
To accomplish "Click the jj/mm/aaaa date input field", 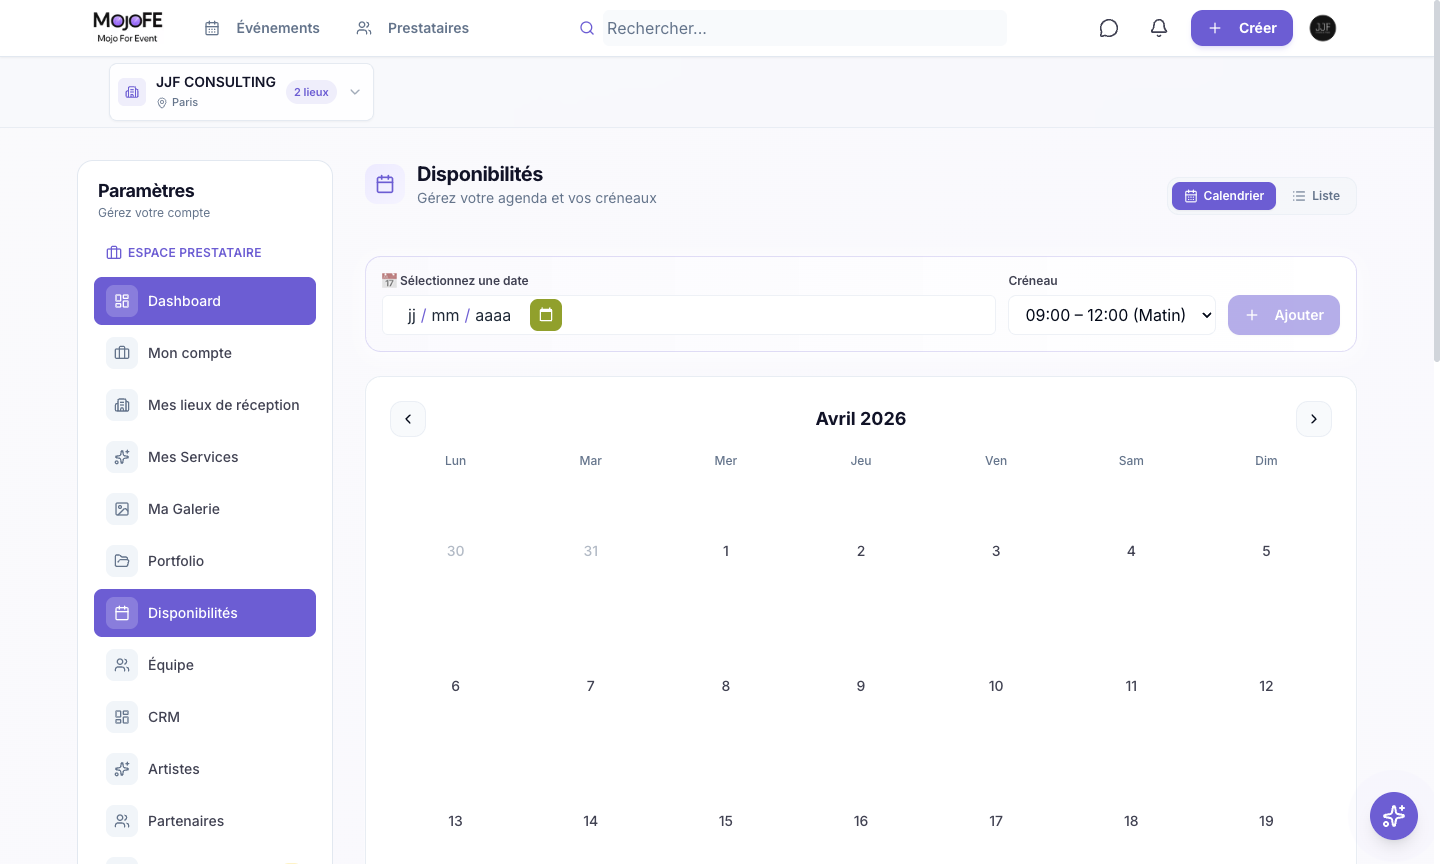I will (x=689, y=315).
